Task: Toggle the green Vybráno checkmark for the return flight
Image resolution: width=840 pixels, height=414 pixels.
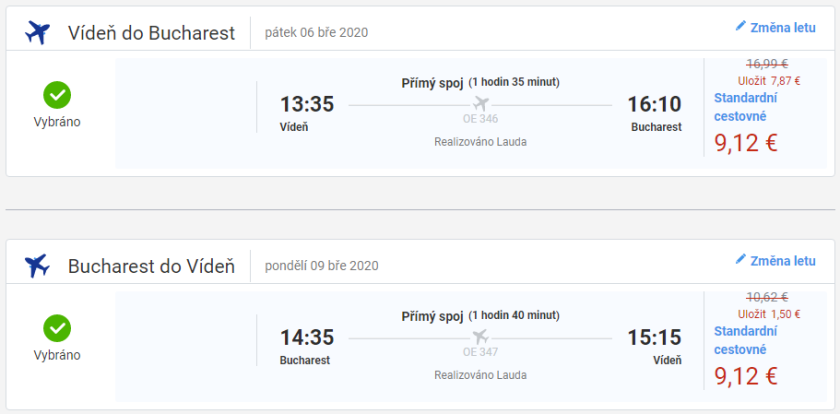Action: click(x=57, y=328)
